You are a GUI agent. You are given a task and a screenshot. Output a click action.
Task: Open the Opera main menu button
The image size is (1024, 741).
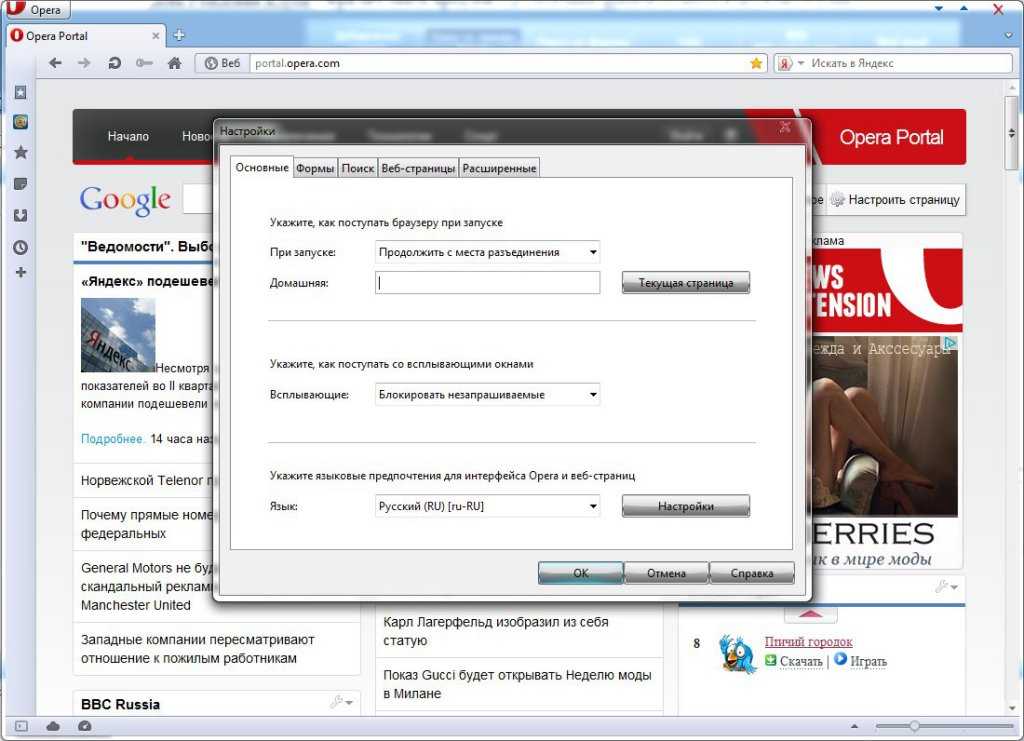(x=37, y=9)
